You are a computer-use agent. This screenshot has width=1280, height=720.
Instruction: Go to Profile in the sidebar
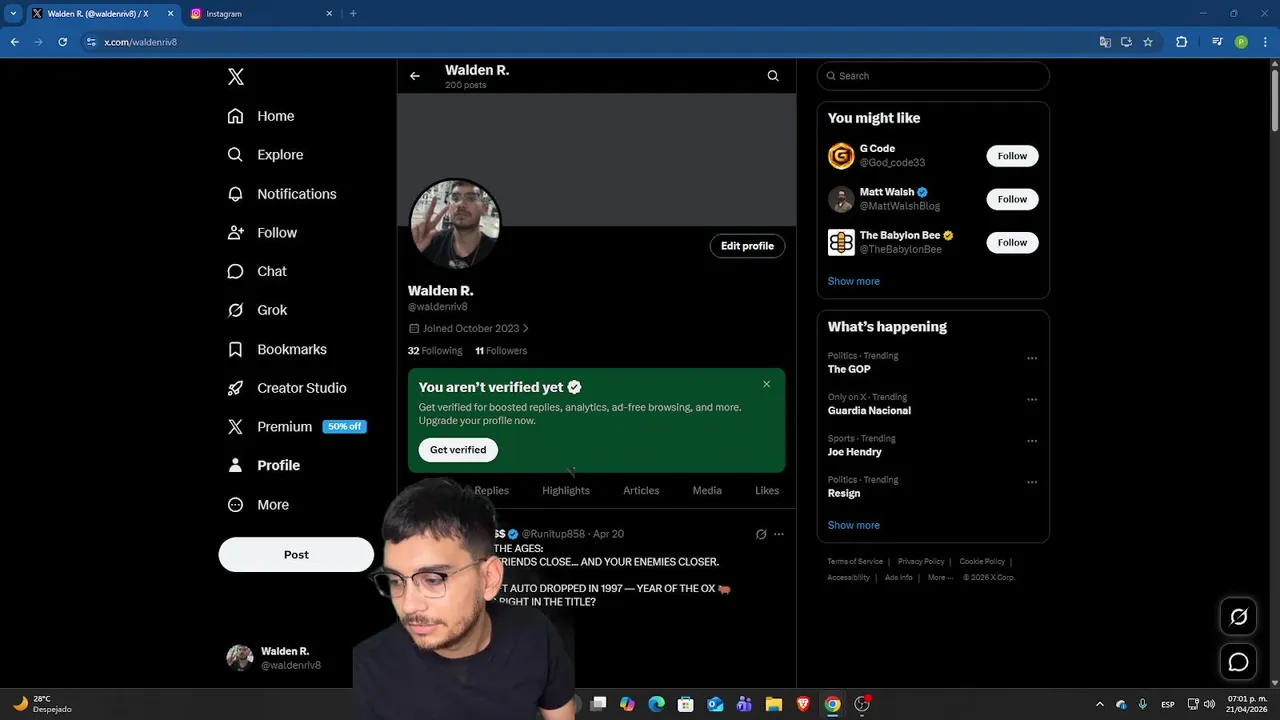(264, 465)
